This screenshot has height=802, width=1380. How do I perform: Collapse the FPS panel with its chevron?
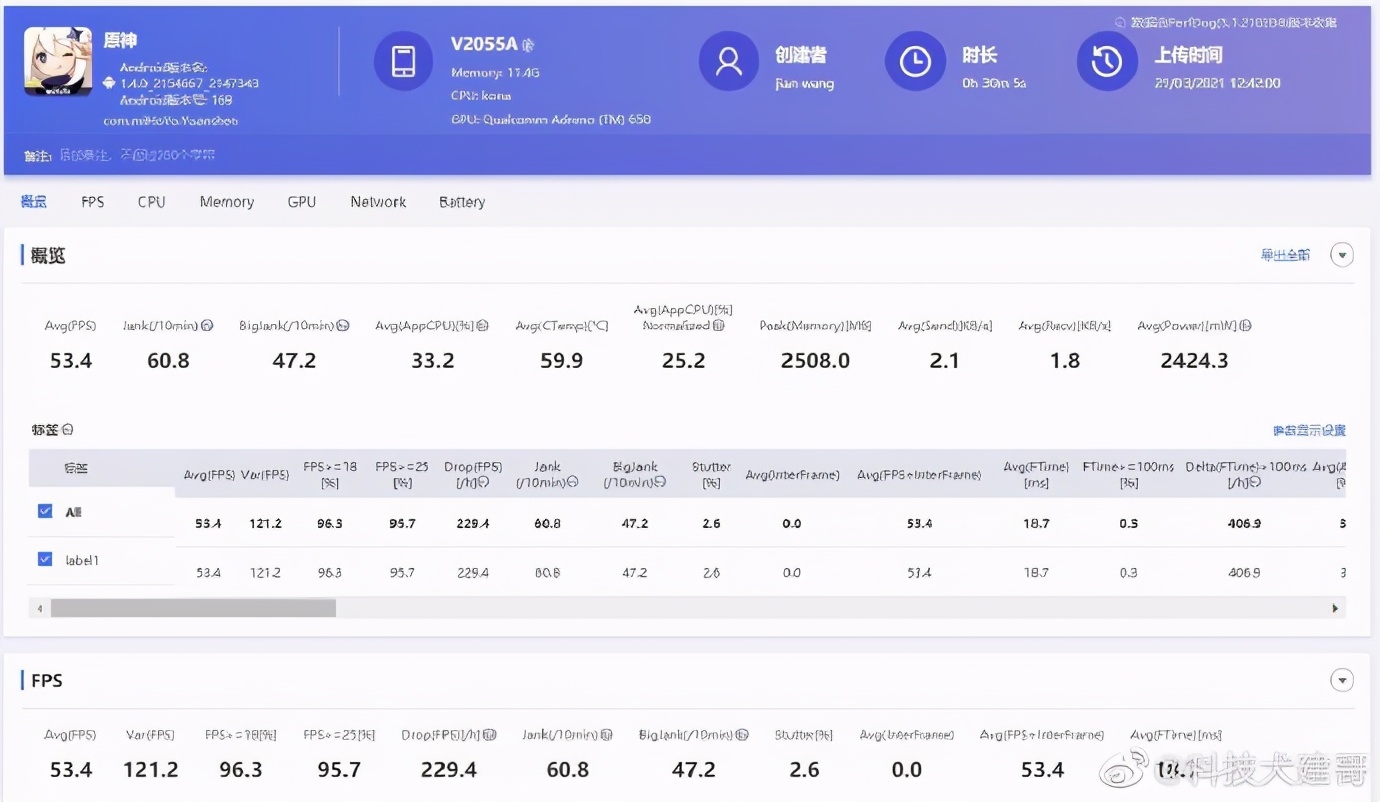point(1342,679)
